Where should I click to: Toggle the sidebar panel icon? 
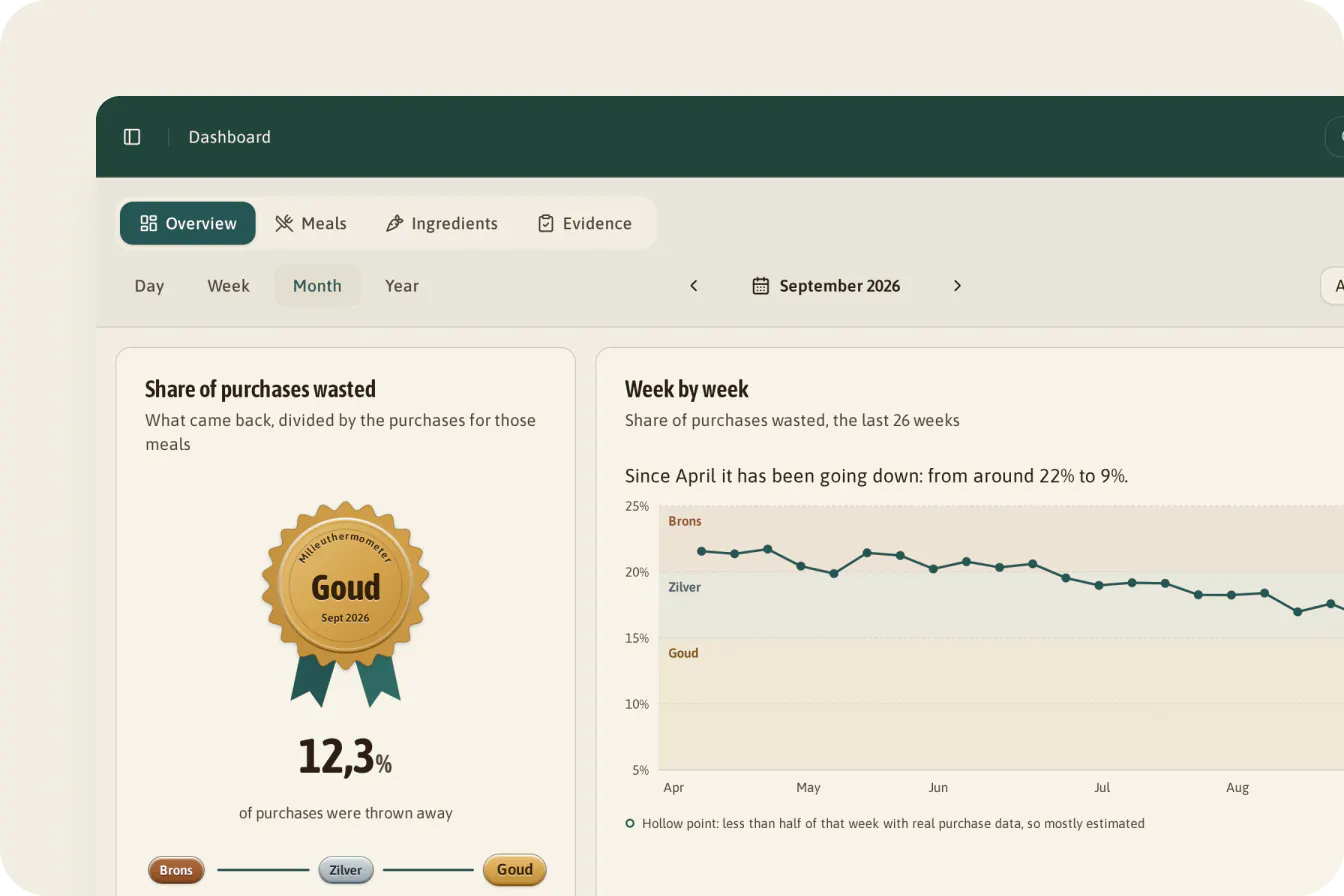point(132,137)
